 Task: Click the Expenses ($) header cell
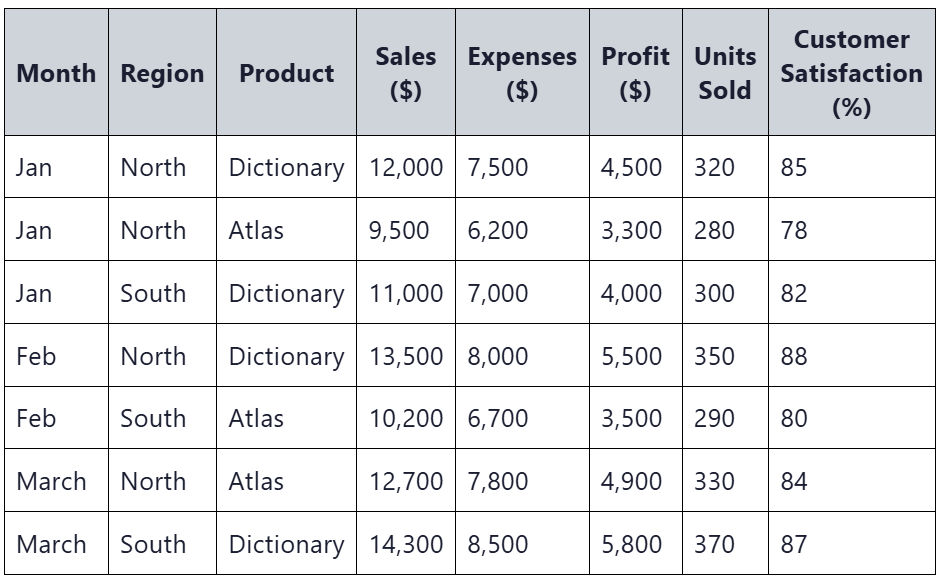pos(523,72)
